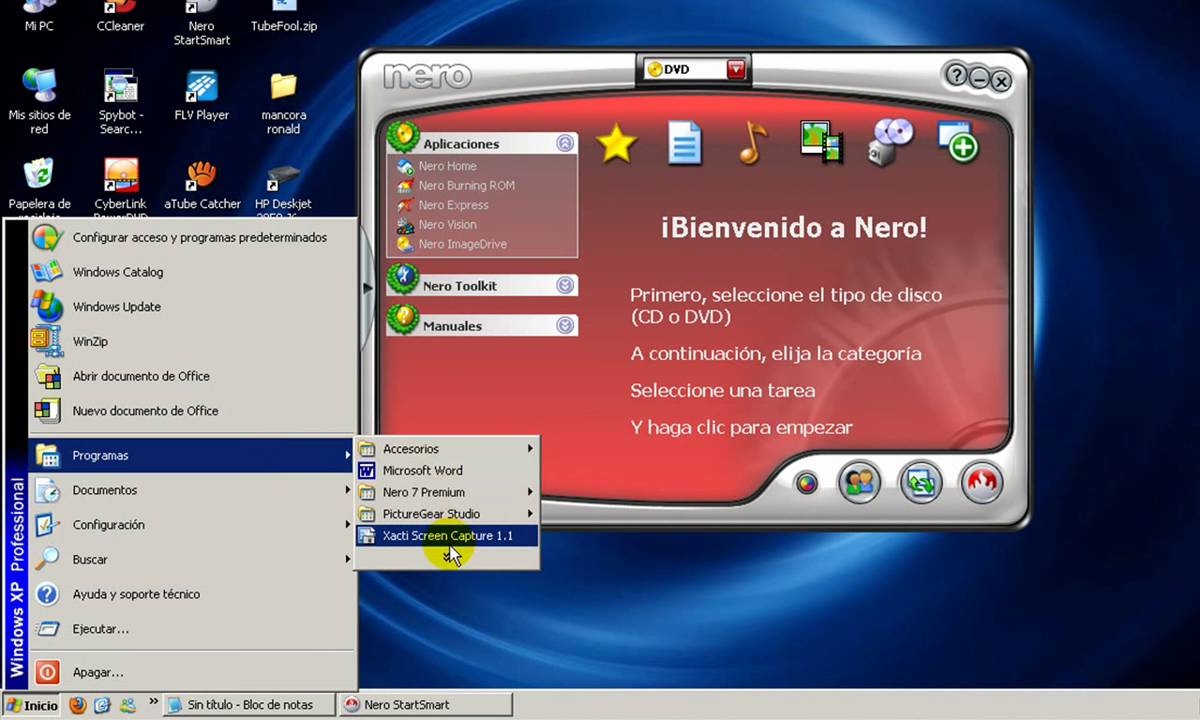
Task: Click the two-people users button in Nero
Action: coord(859,483)
